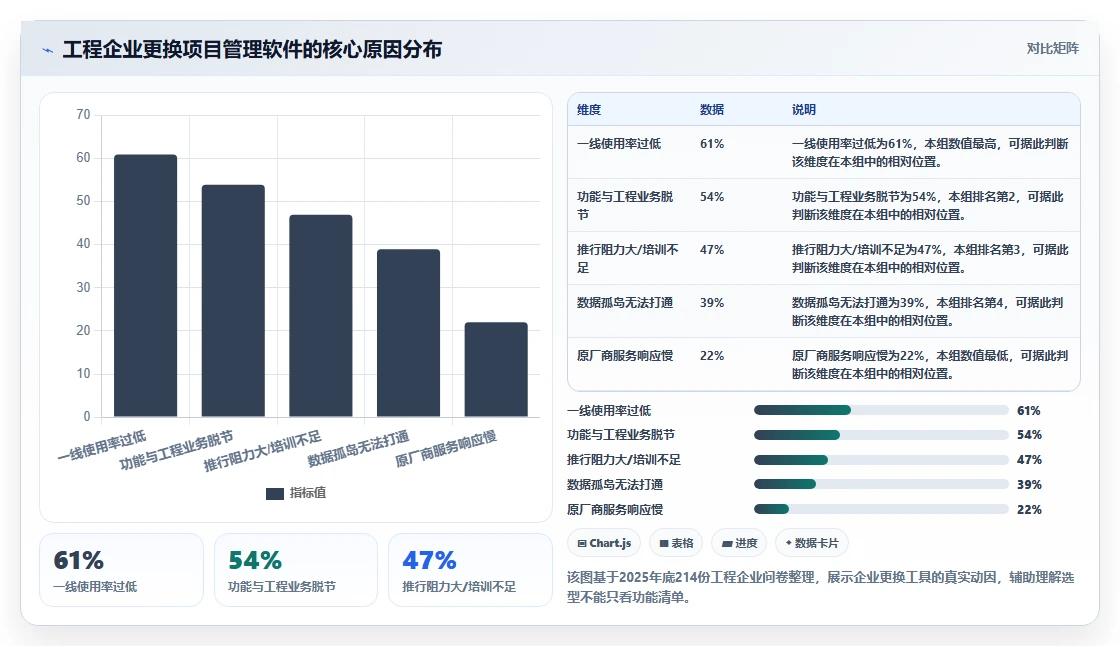Click the 61% value in the table
Image resolution: width=1120 pixels, height=646 pixels.
[x=712, y=144]
